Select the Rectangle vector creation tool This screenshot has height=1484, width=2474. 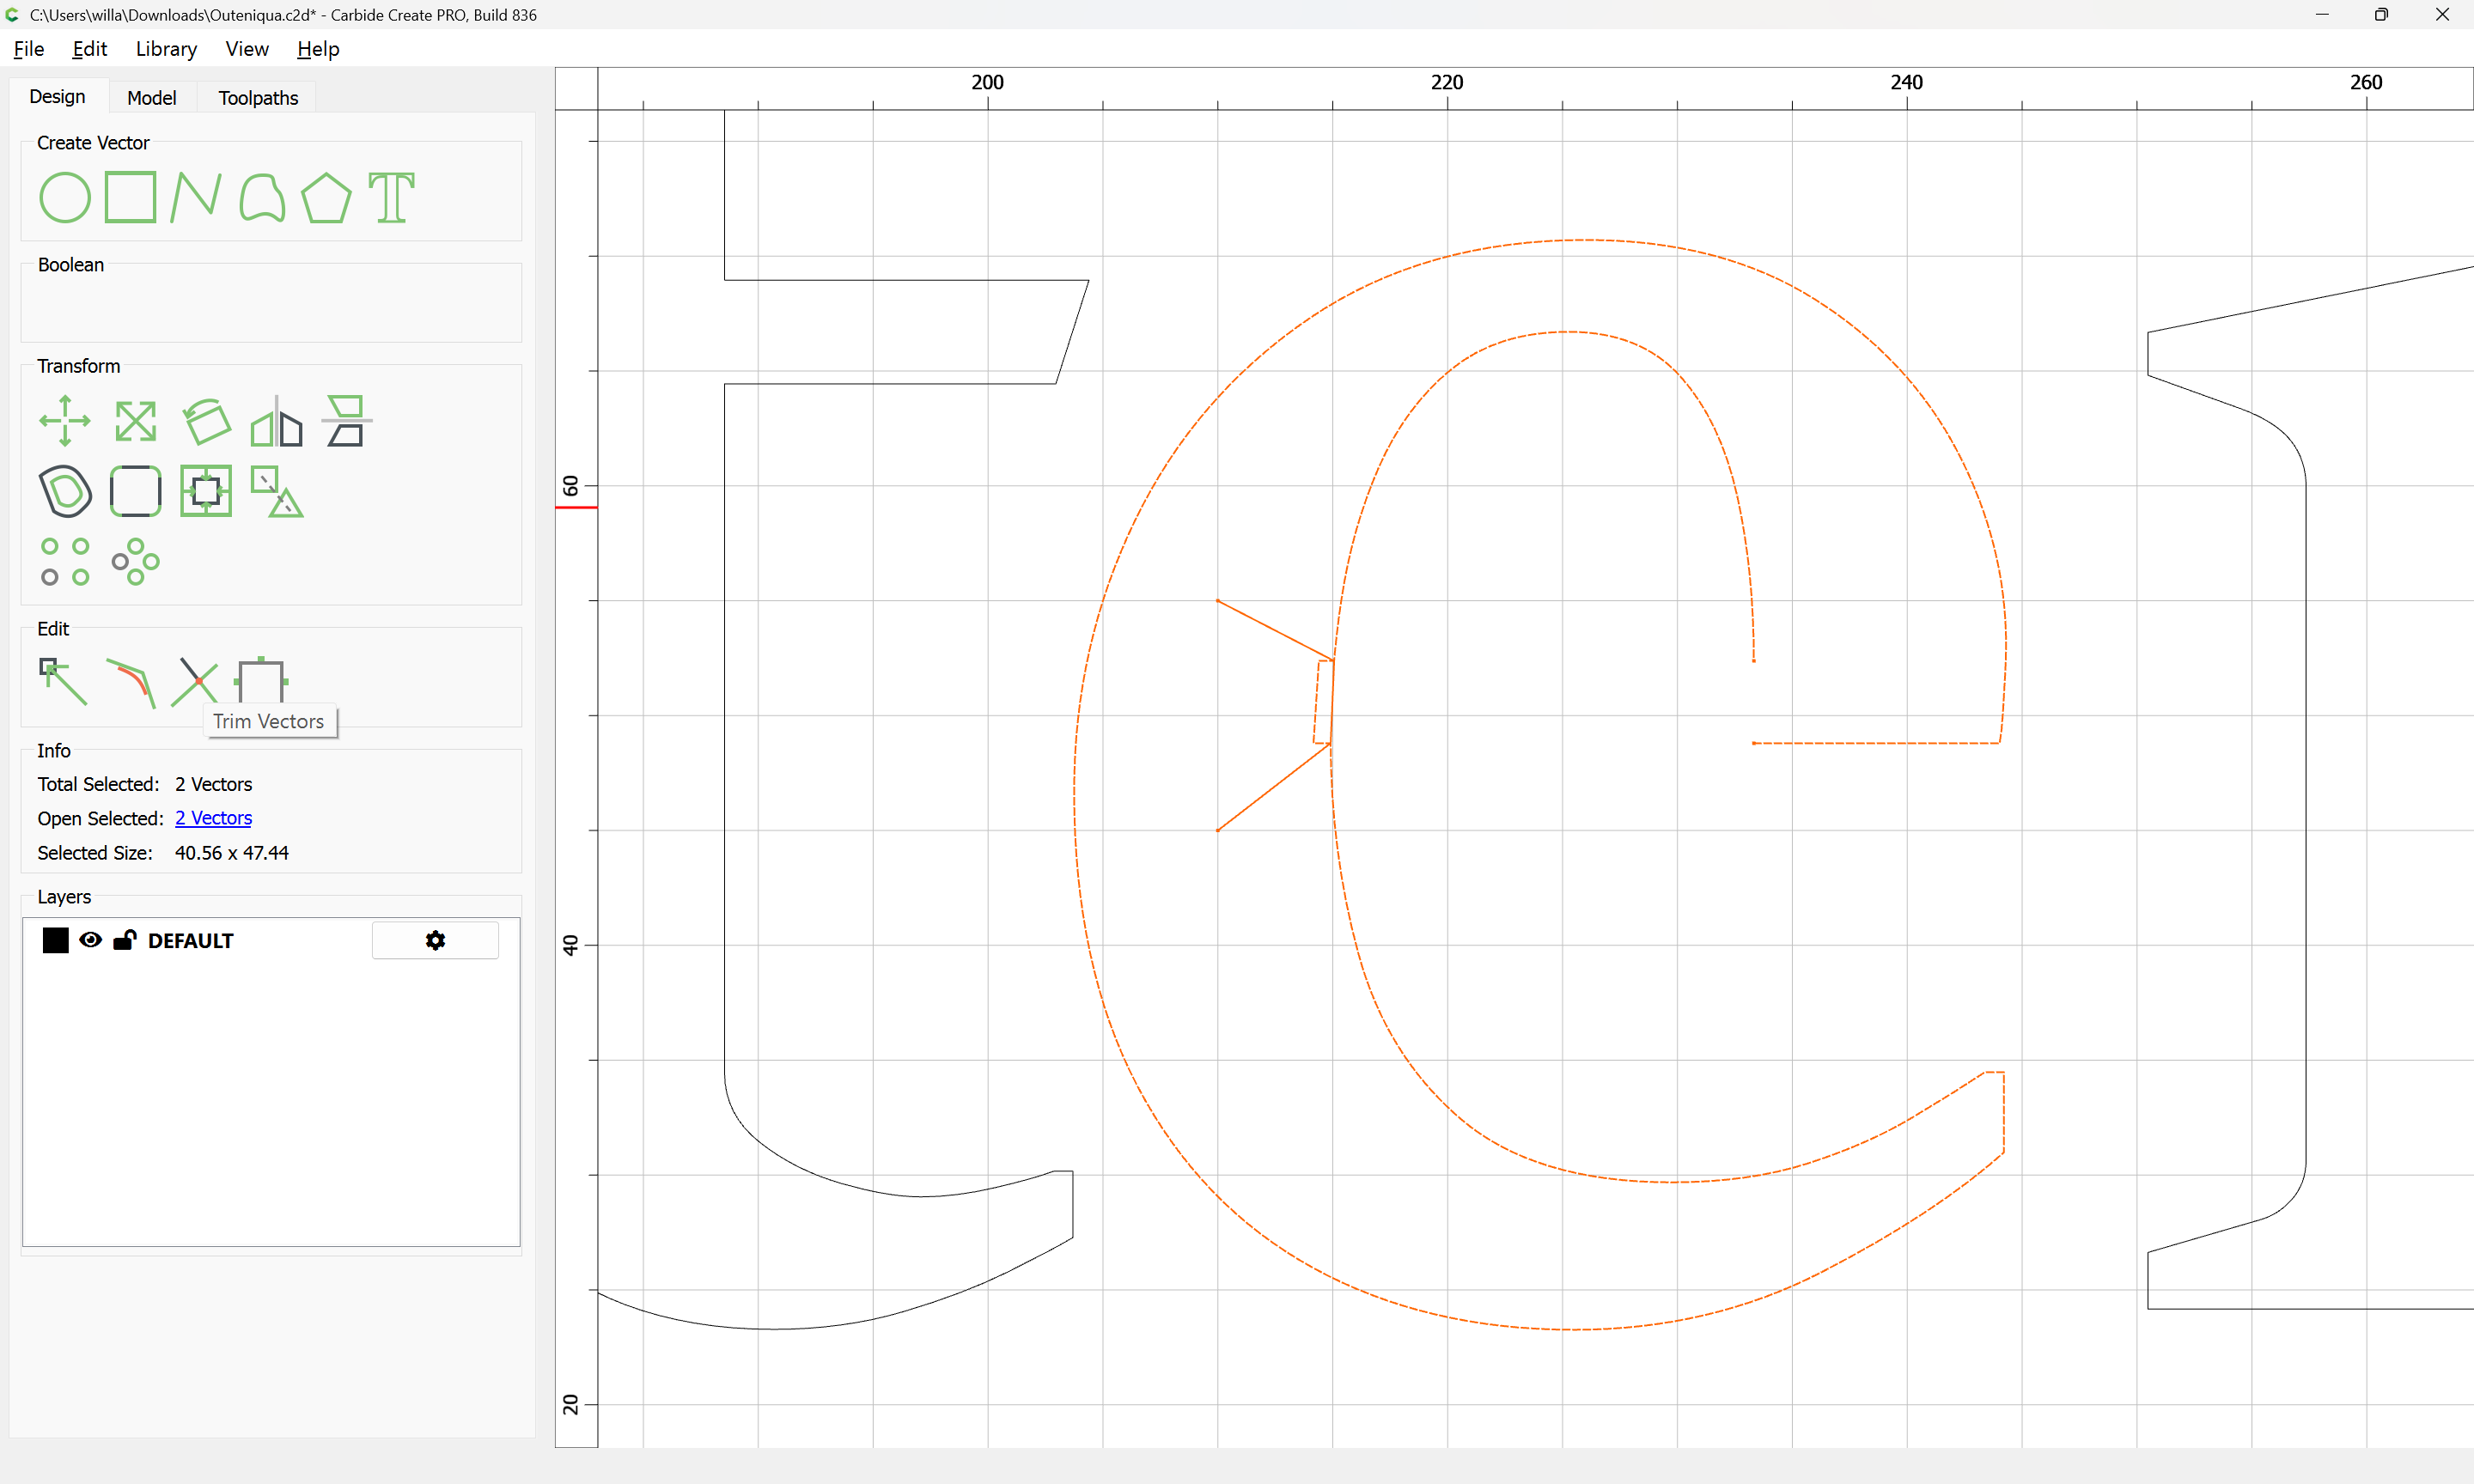point(130,197)
